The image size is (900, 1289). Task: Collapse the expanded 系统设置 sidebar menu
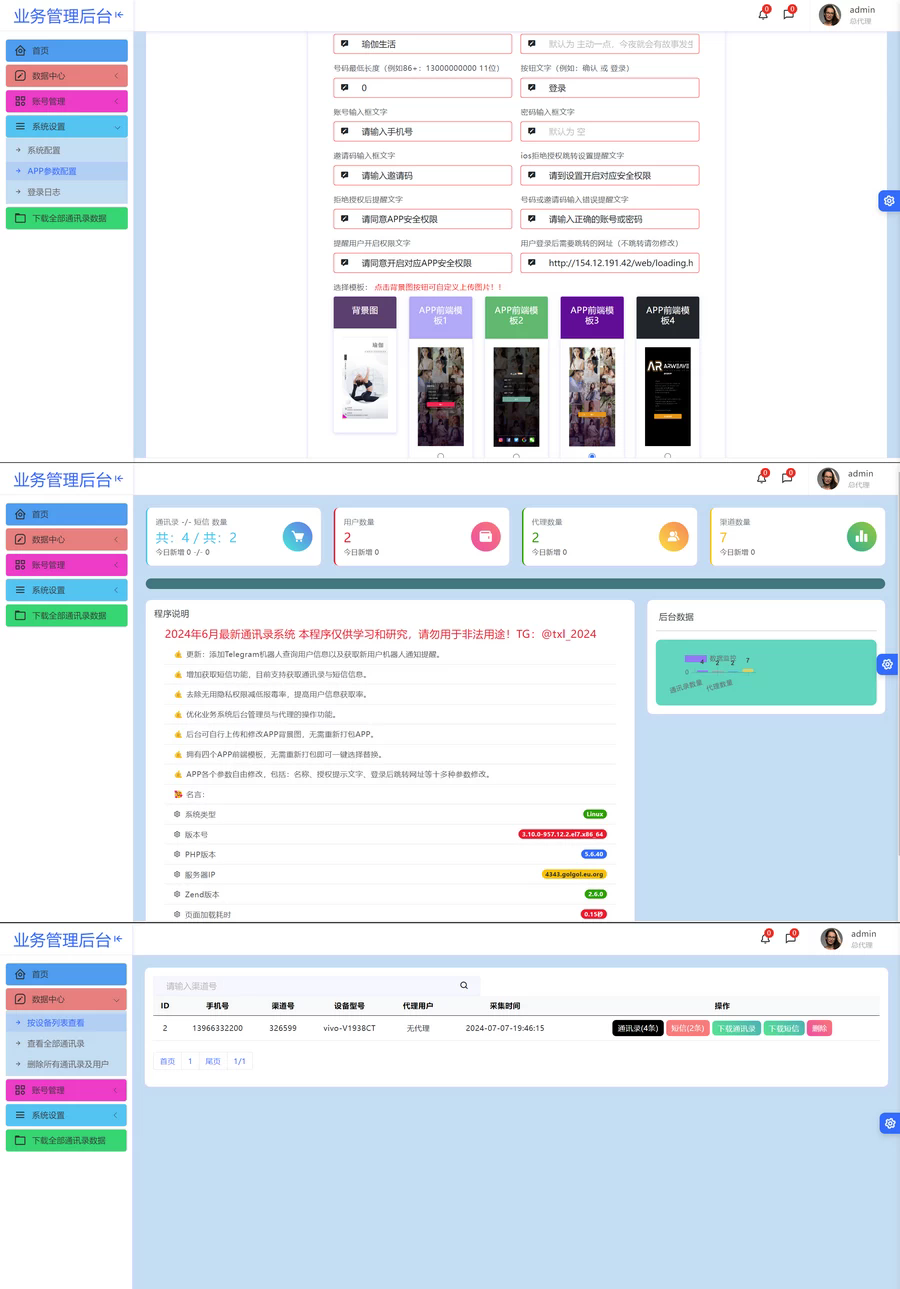[x=66, y=127]
